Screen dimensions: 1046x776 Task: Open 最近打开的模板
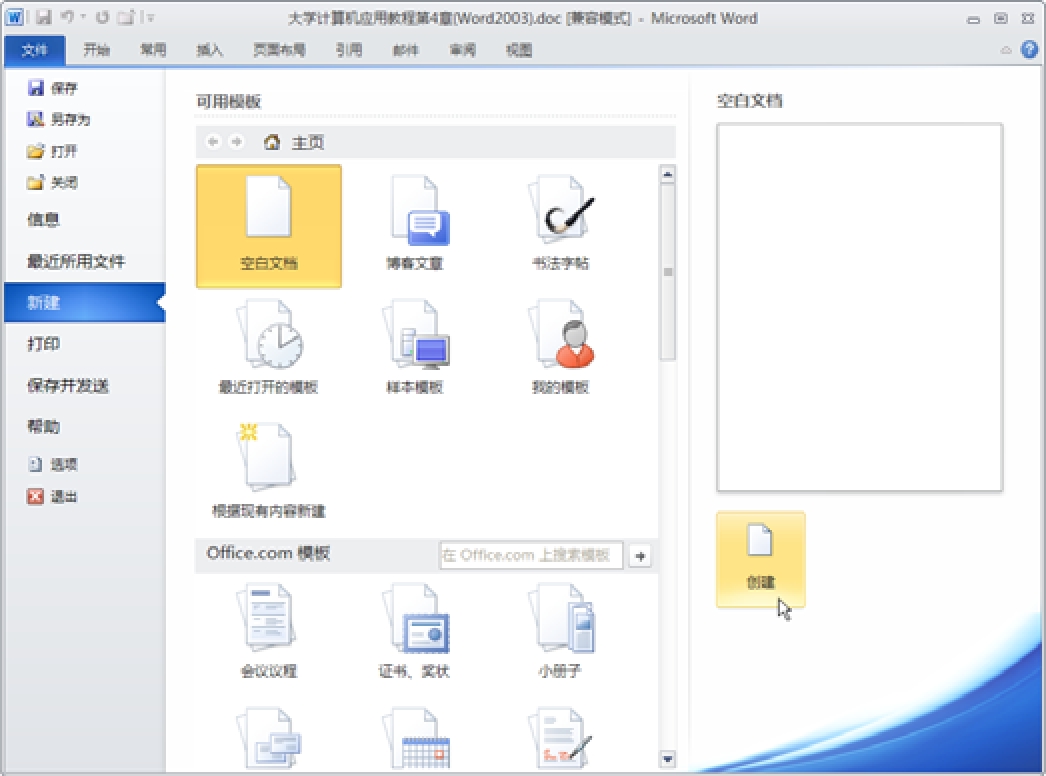point(269,348)
